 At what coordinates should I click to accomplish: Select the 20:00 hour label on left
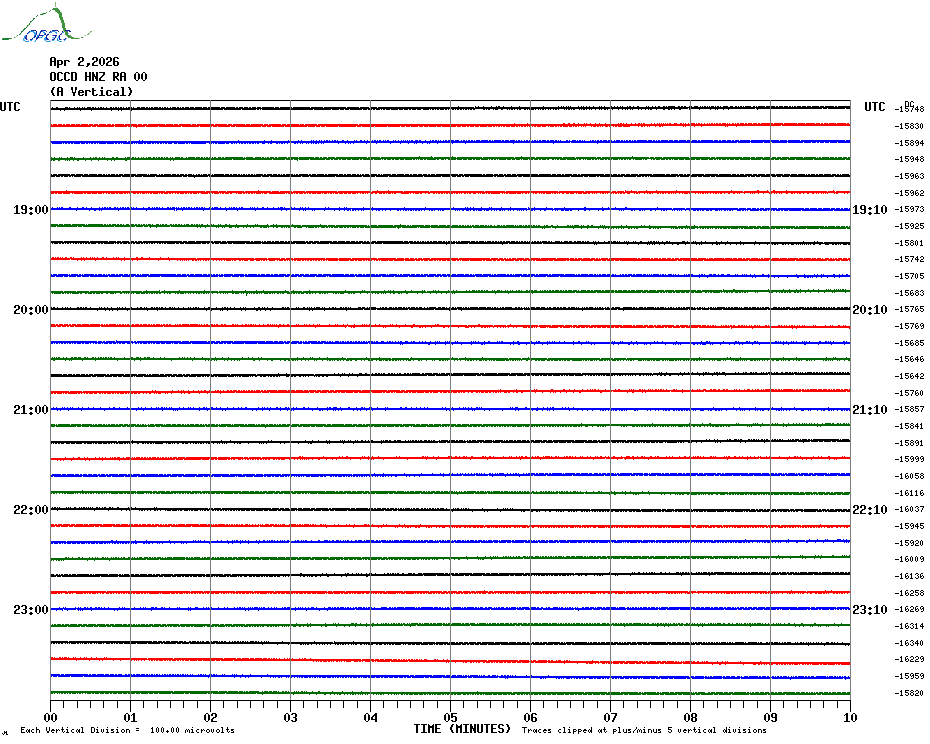click(30, 310)
